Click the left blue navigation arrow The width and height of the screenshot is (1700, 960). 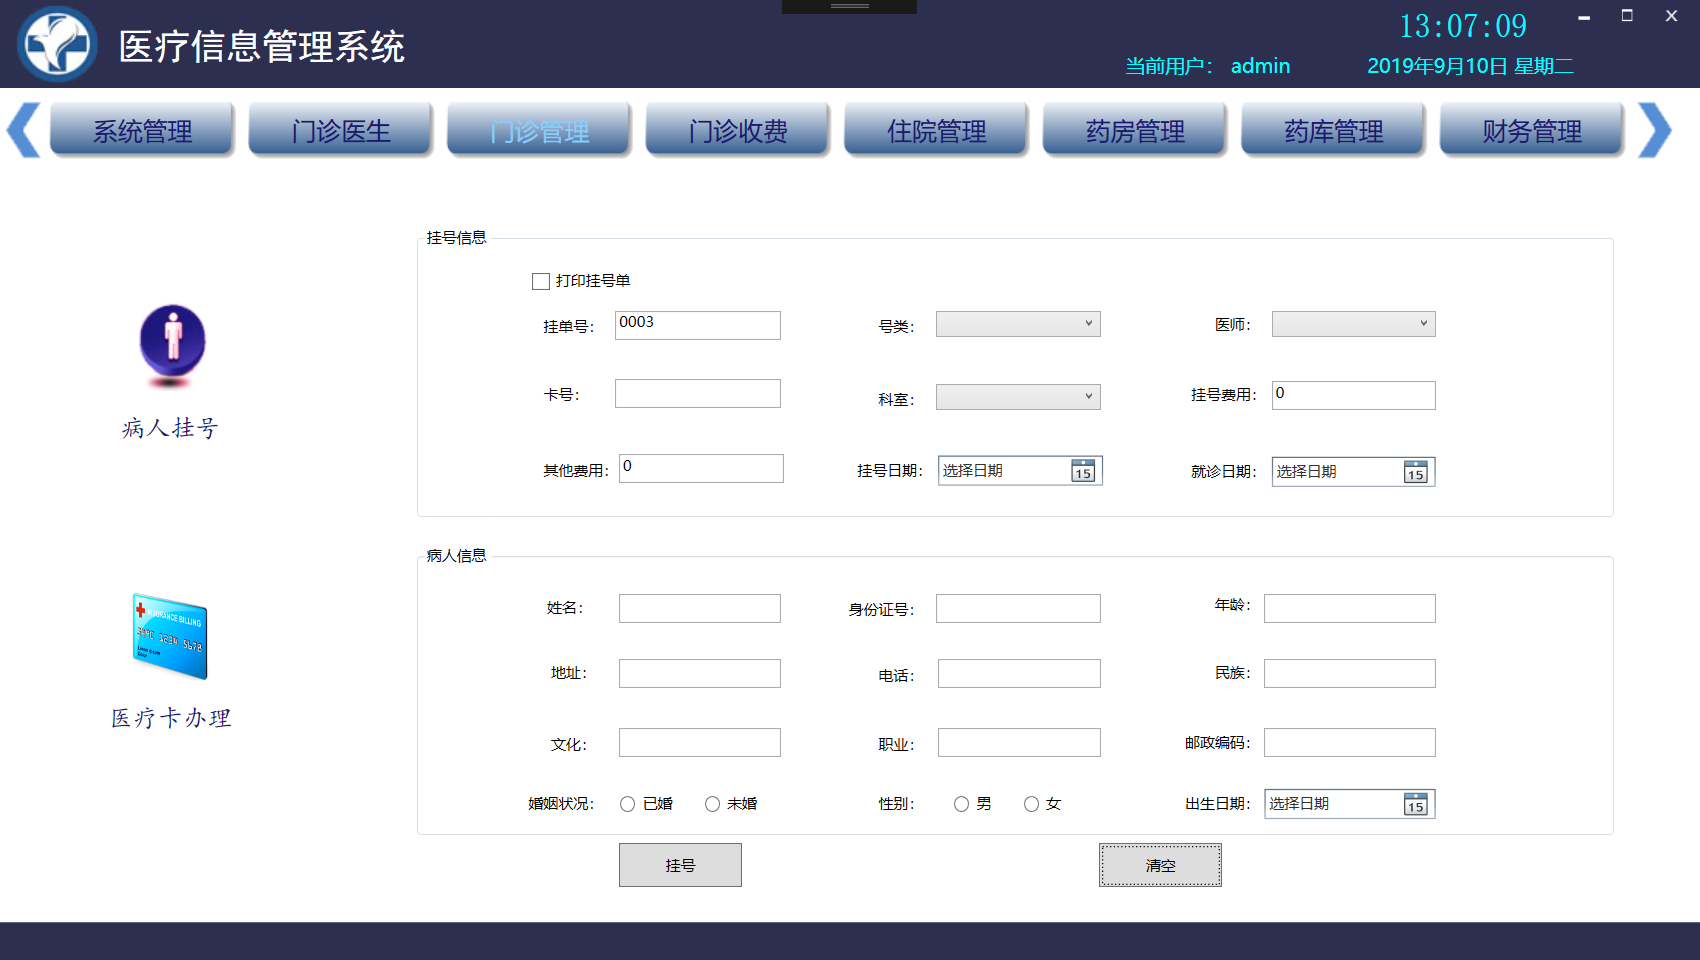24,130
